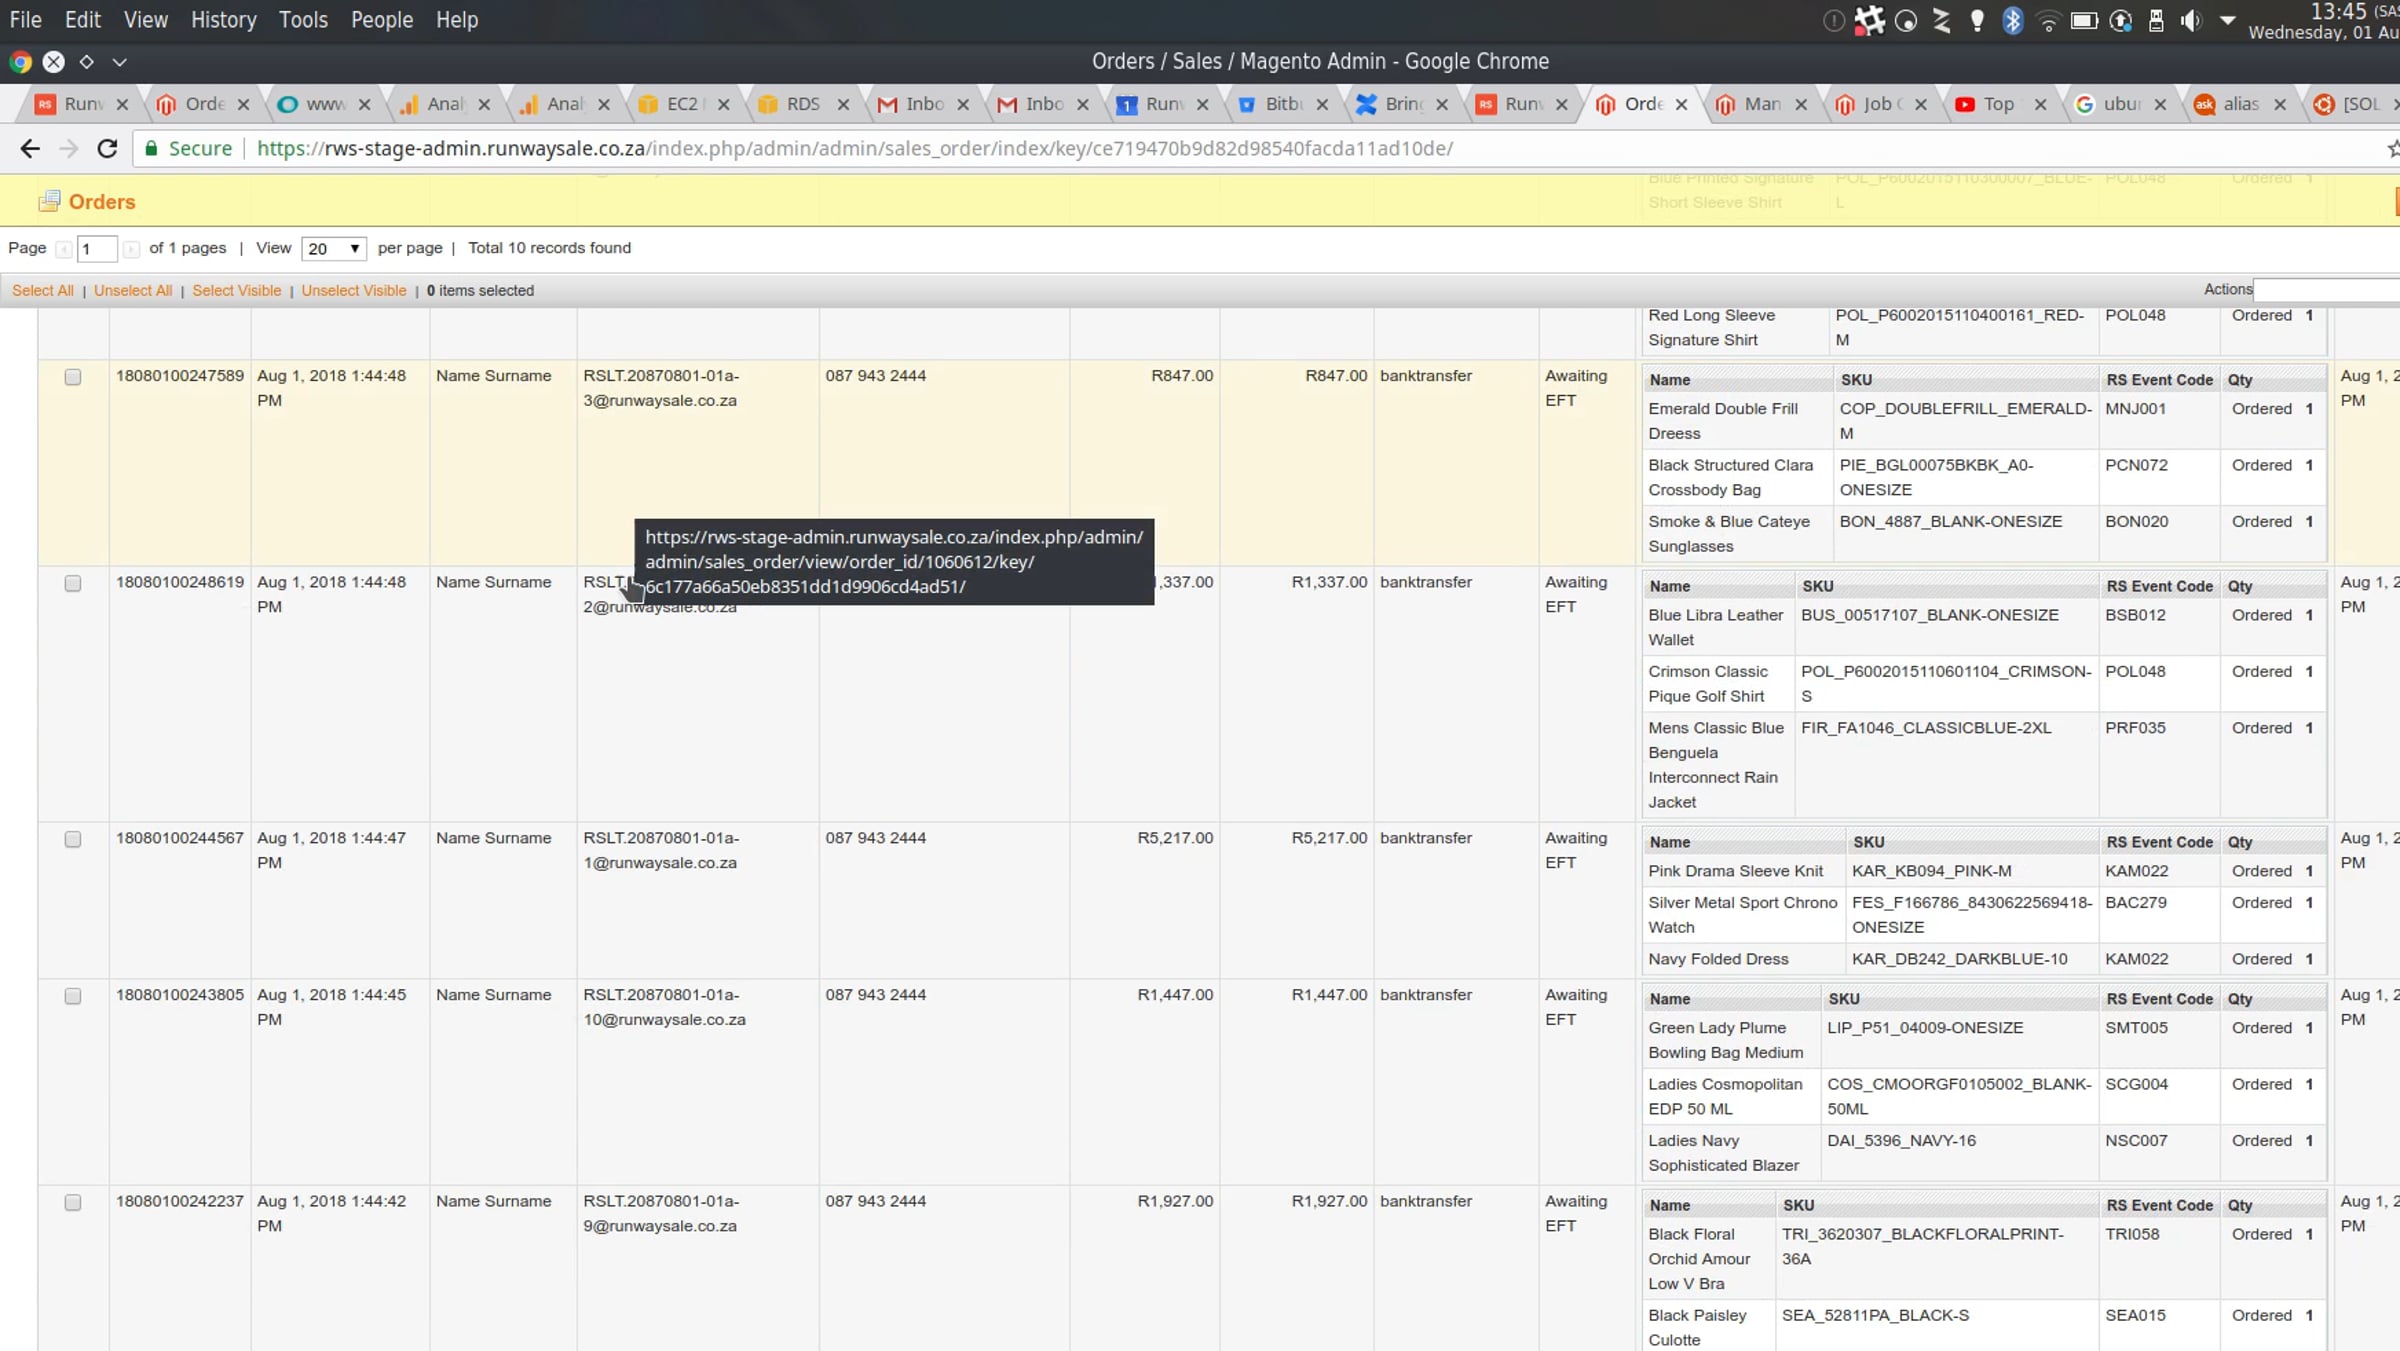
Task: Open the Actions dropdown field
Action: [x=2325, y=290]
